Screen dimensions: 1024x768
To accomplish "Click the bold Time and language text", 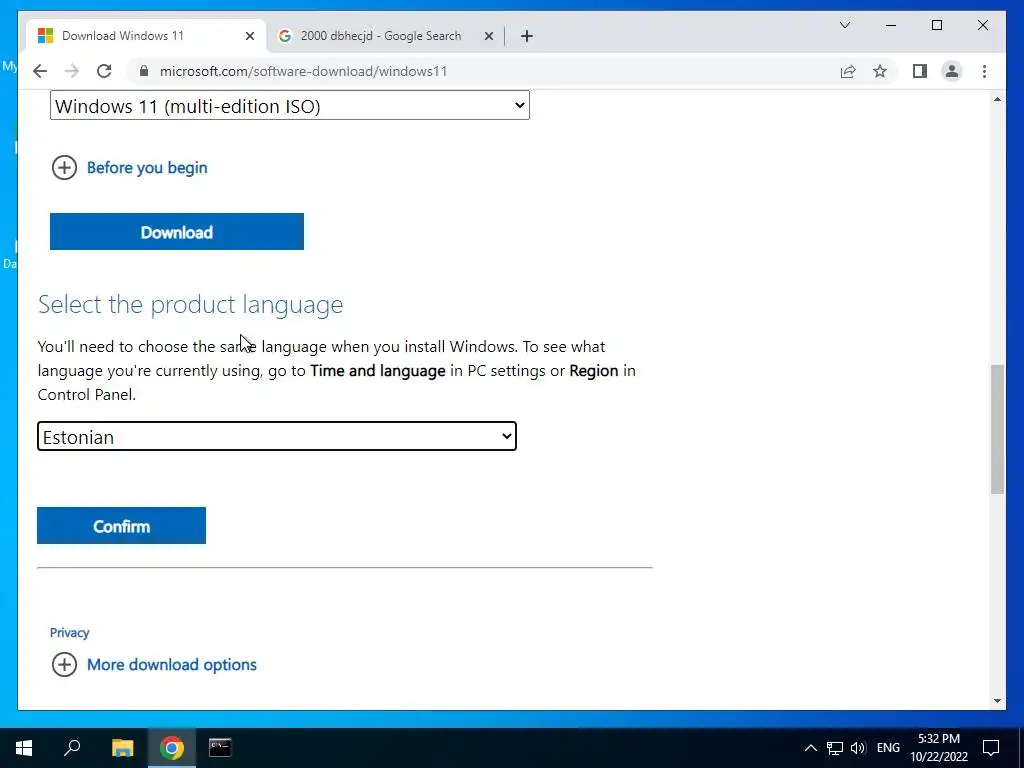I will click(377, 371).
